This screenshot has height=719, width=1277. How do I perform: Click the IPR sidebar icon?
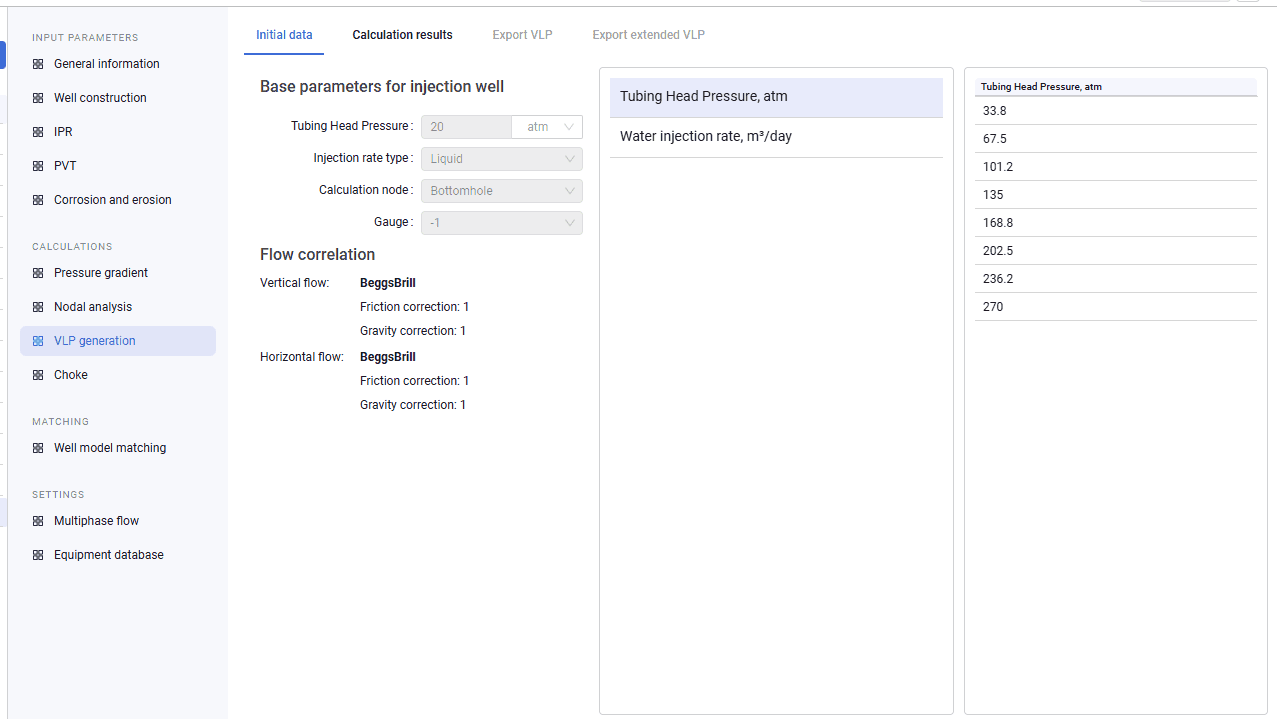pos(38,132)
